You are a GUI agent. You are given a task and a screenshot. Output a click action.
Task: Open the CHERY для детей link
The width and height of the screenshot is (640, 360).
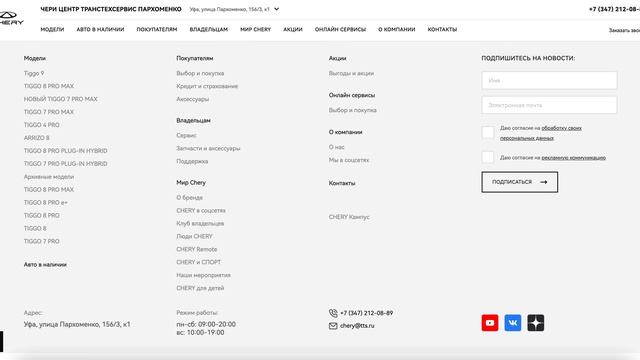[x=200, y=288]
